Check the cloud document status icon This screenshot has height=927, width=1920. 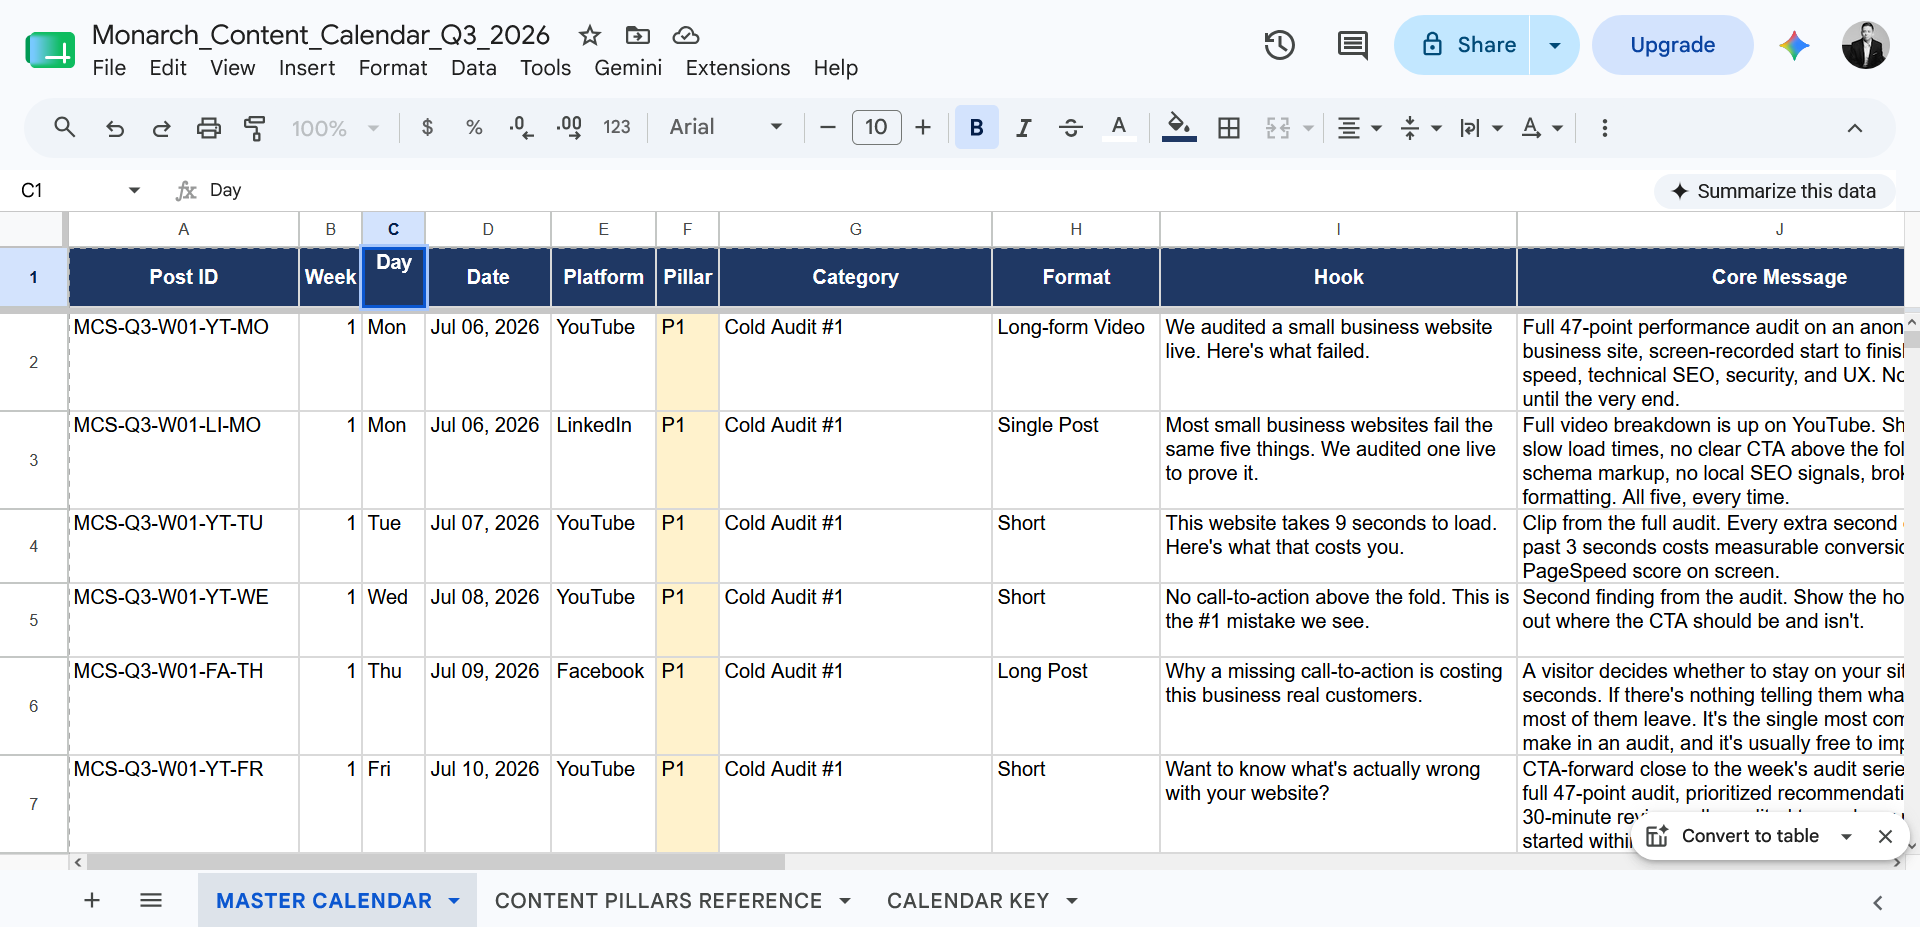pos(686,36)
